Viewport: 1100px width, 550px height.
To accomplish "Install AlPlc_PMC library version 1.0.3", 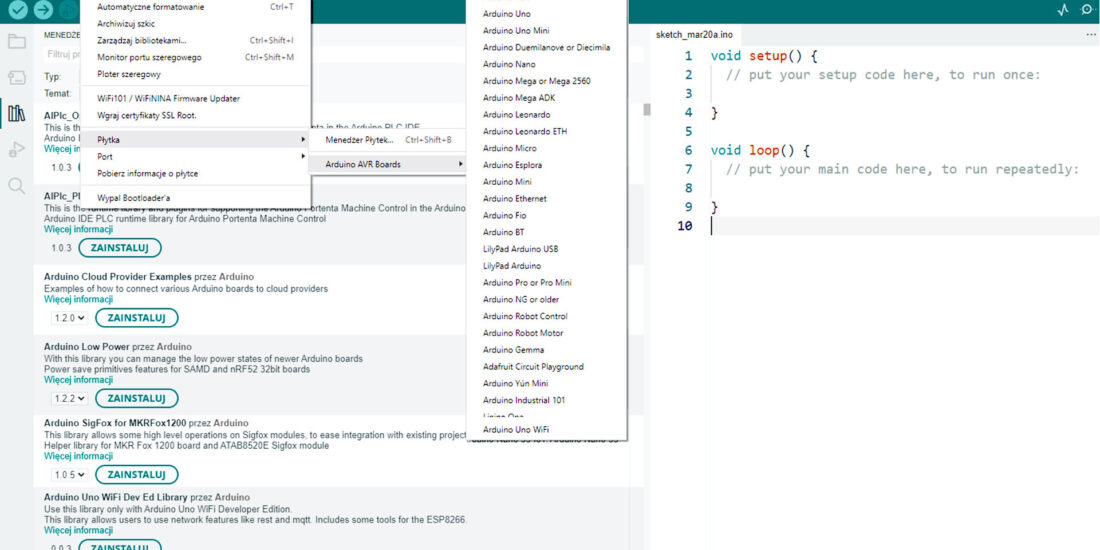I will [x=120, y=248].
